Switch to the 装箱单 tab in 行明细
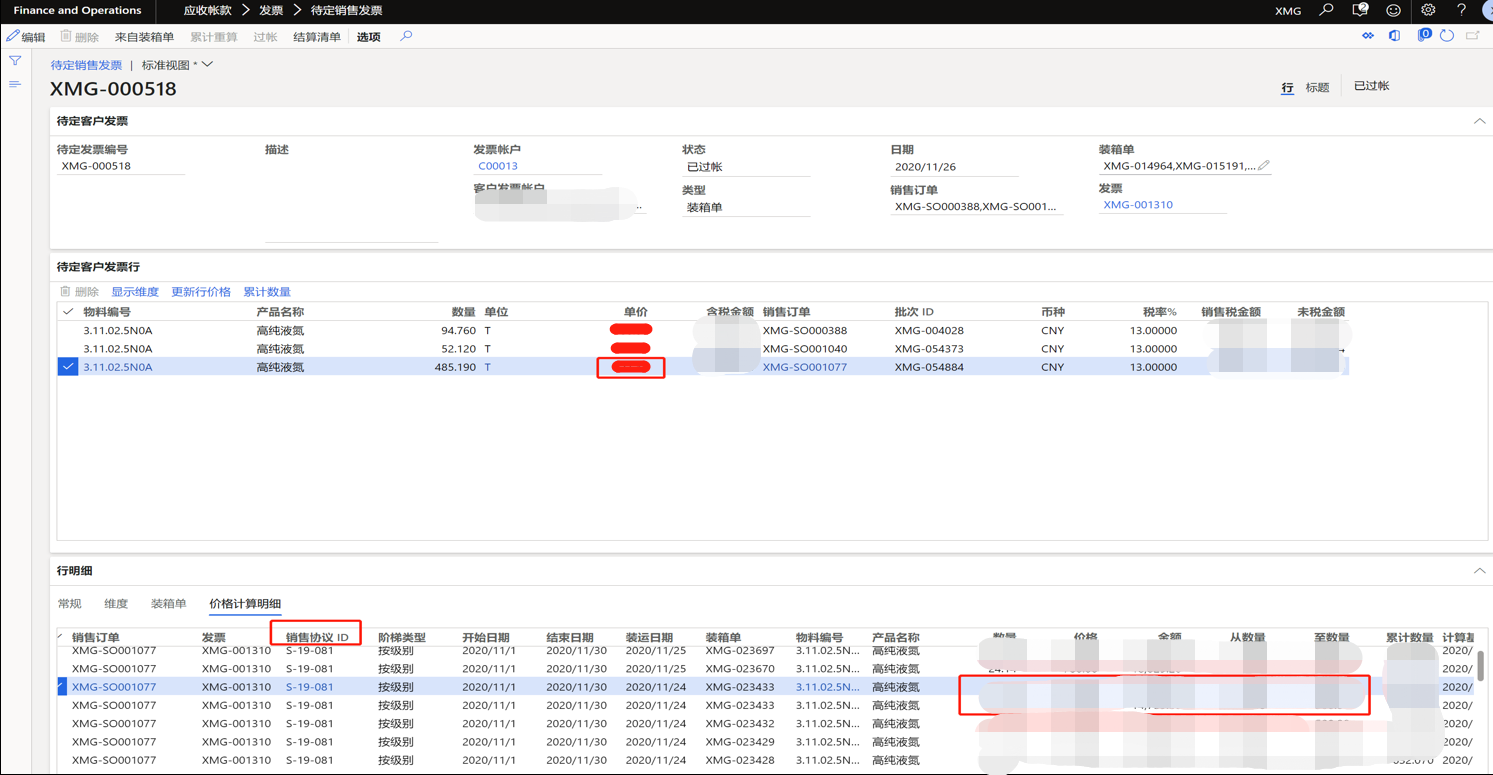The image size is (1493, 775). coord(169,604)
